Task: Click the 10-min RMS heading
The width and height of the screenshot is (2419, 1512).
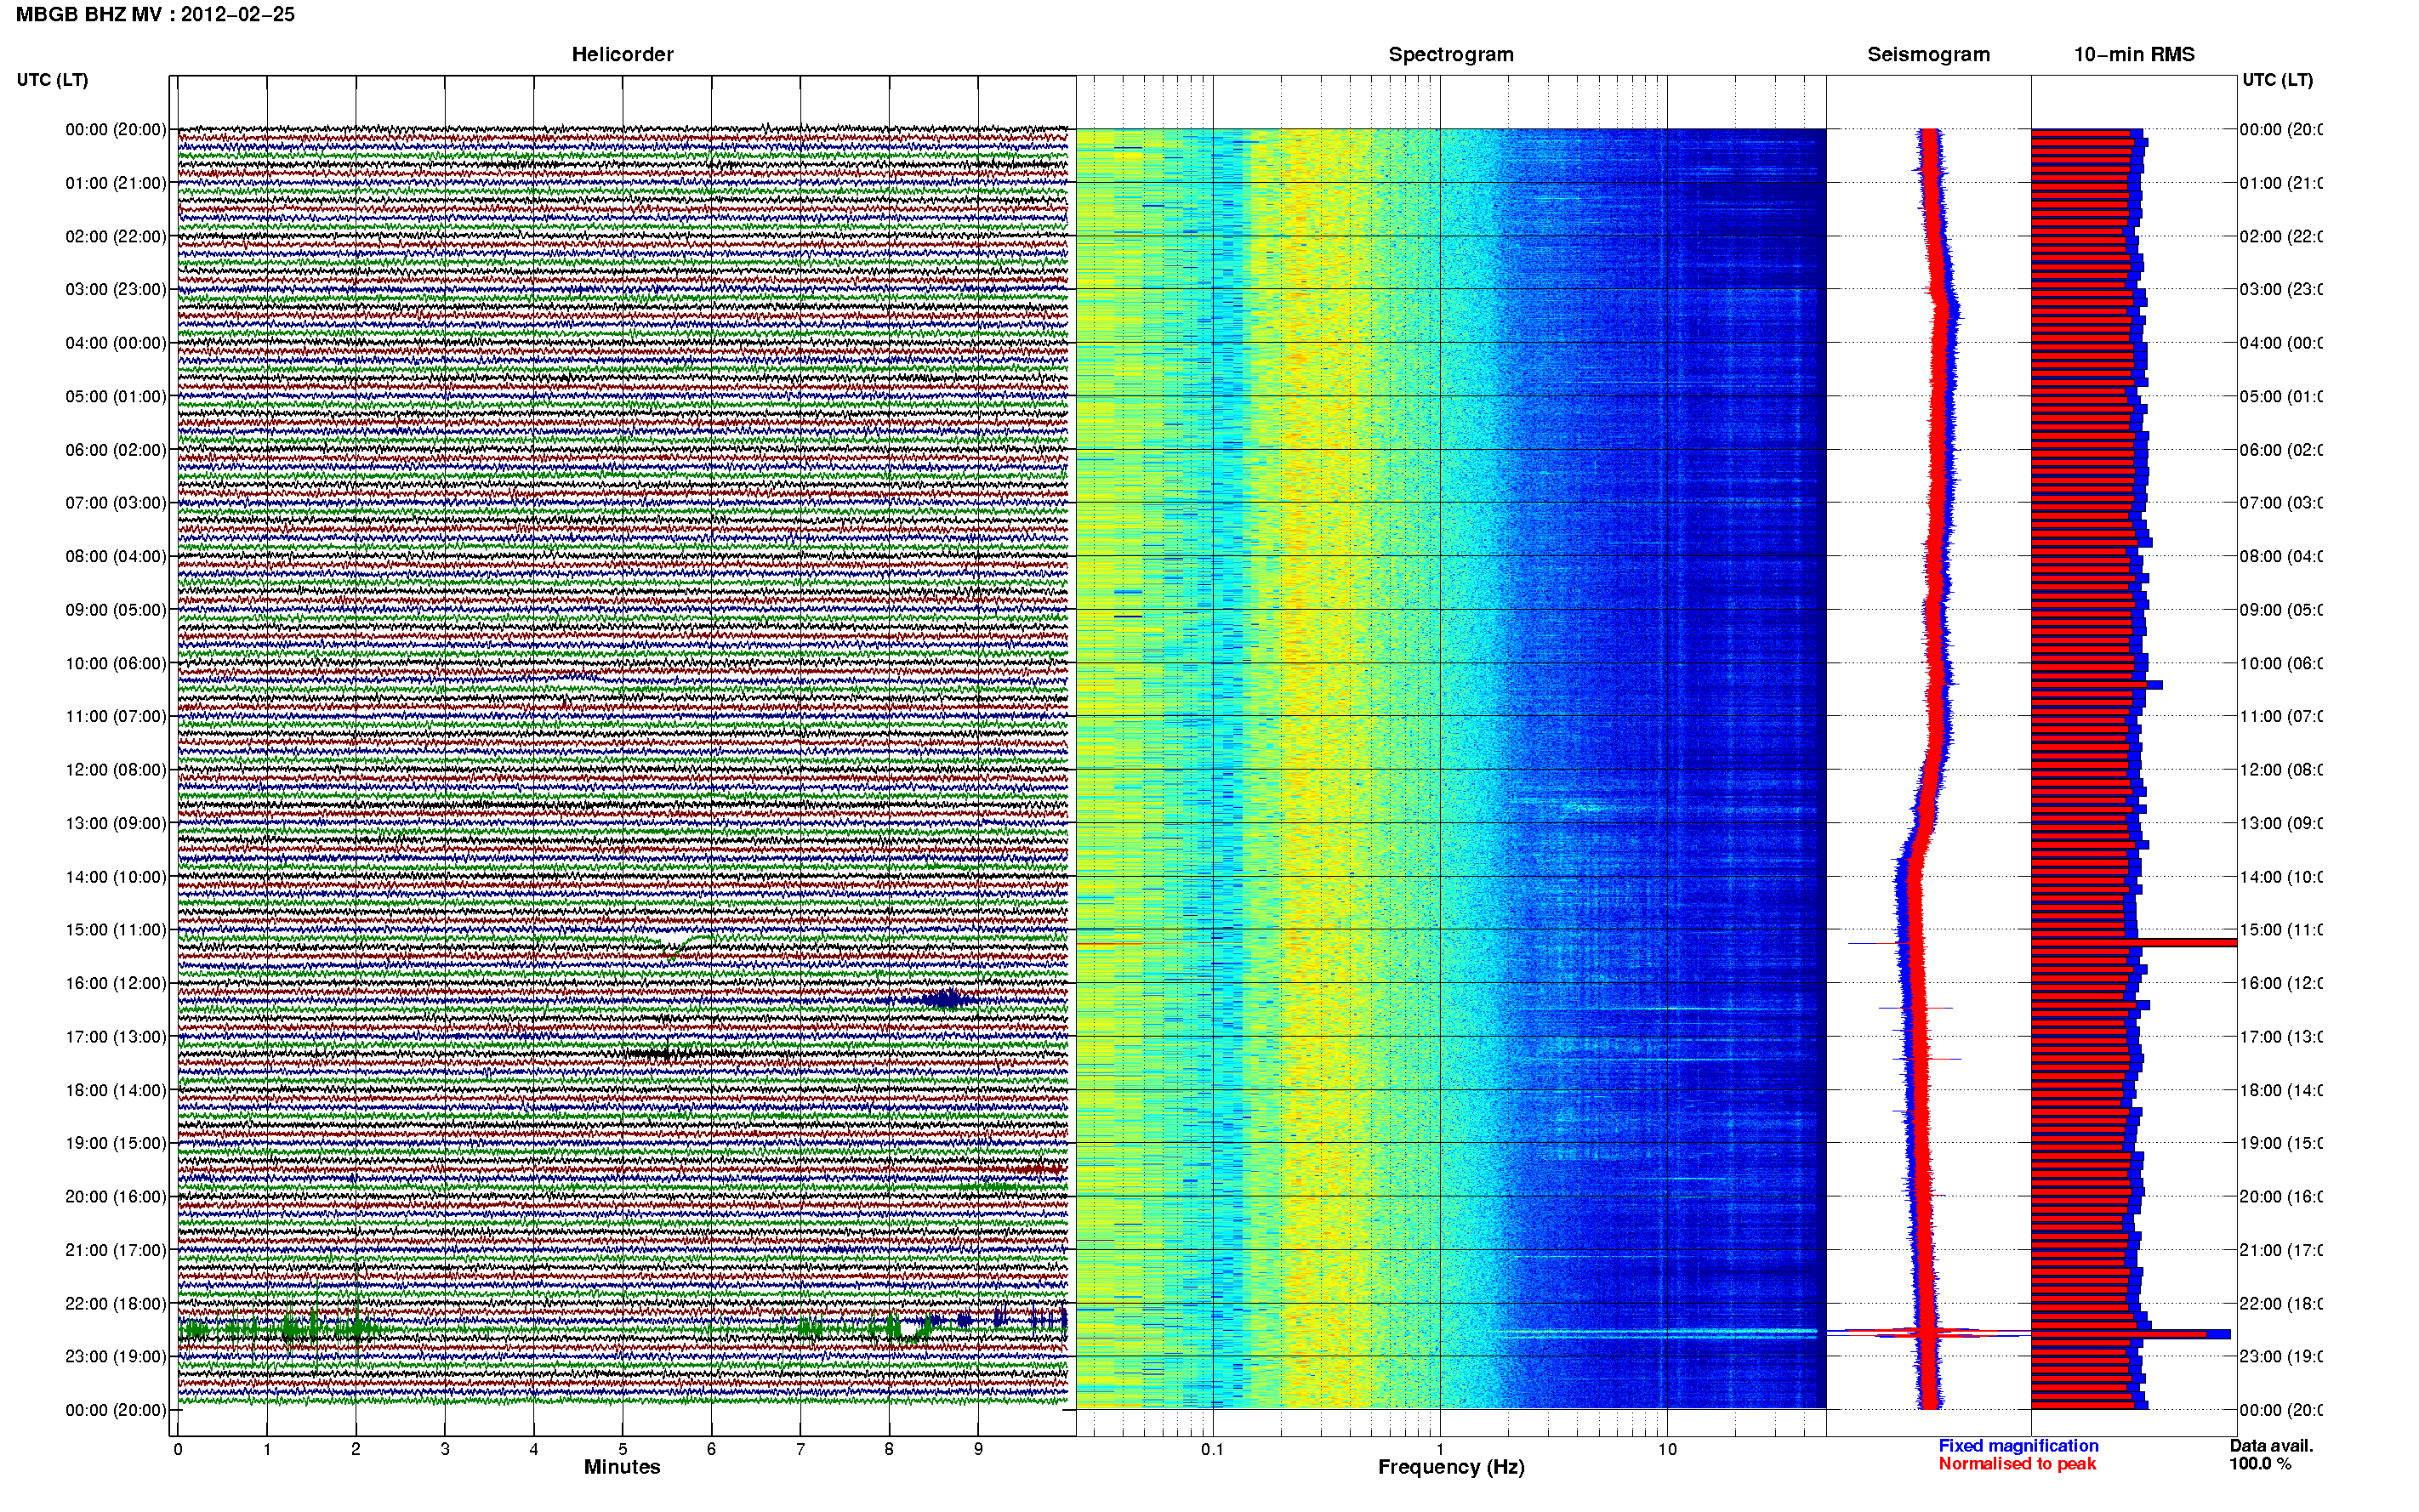Action: pos(2133,54)
